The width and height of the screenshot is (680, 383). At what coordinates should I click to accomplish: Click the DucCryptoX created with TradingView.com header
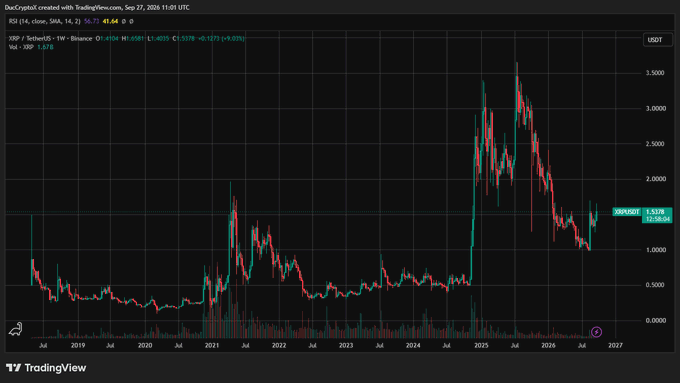click(x=97, y=7)
